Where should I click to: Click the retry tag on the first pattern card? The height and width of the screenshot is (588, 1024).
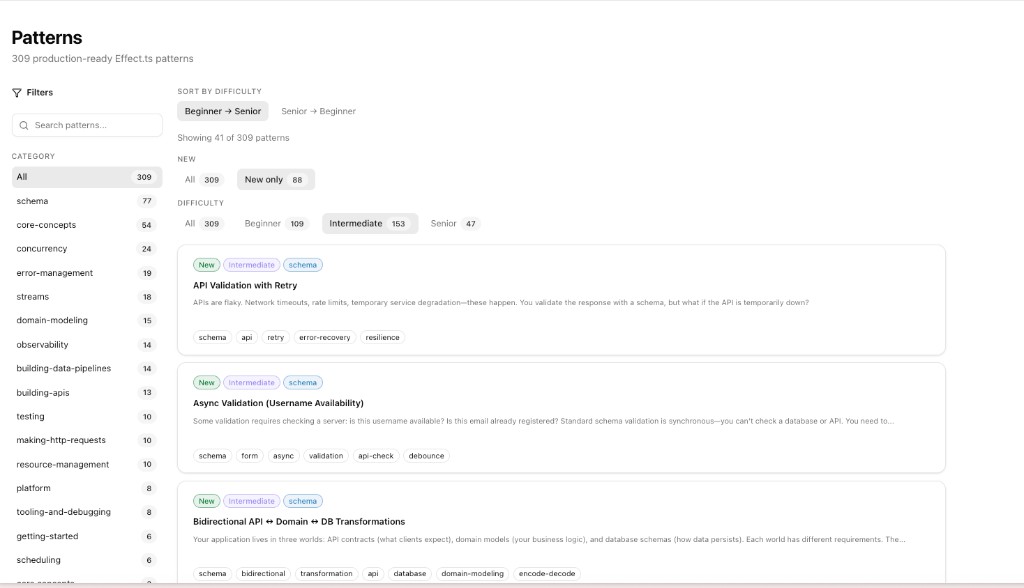pos(274,337)
